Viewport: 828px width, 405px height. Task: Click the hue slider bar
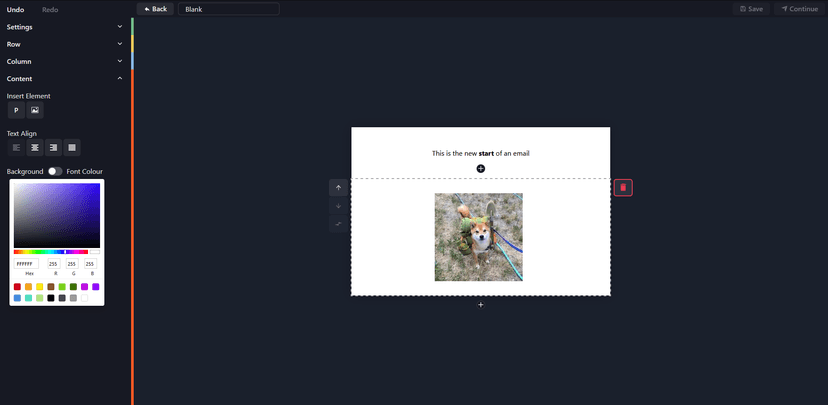tap(50, 252)
